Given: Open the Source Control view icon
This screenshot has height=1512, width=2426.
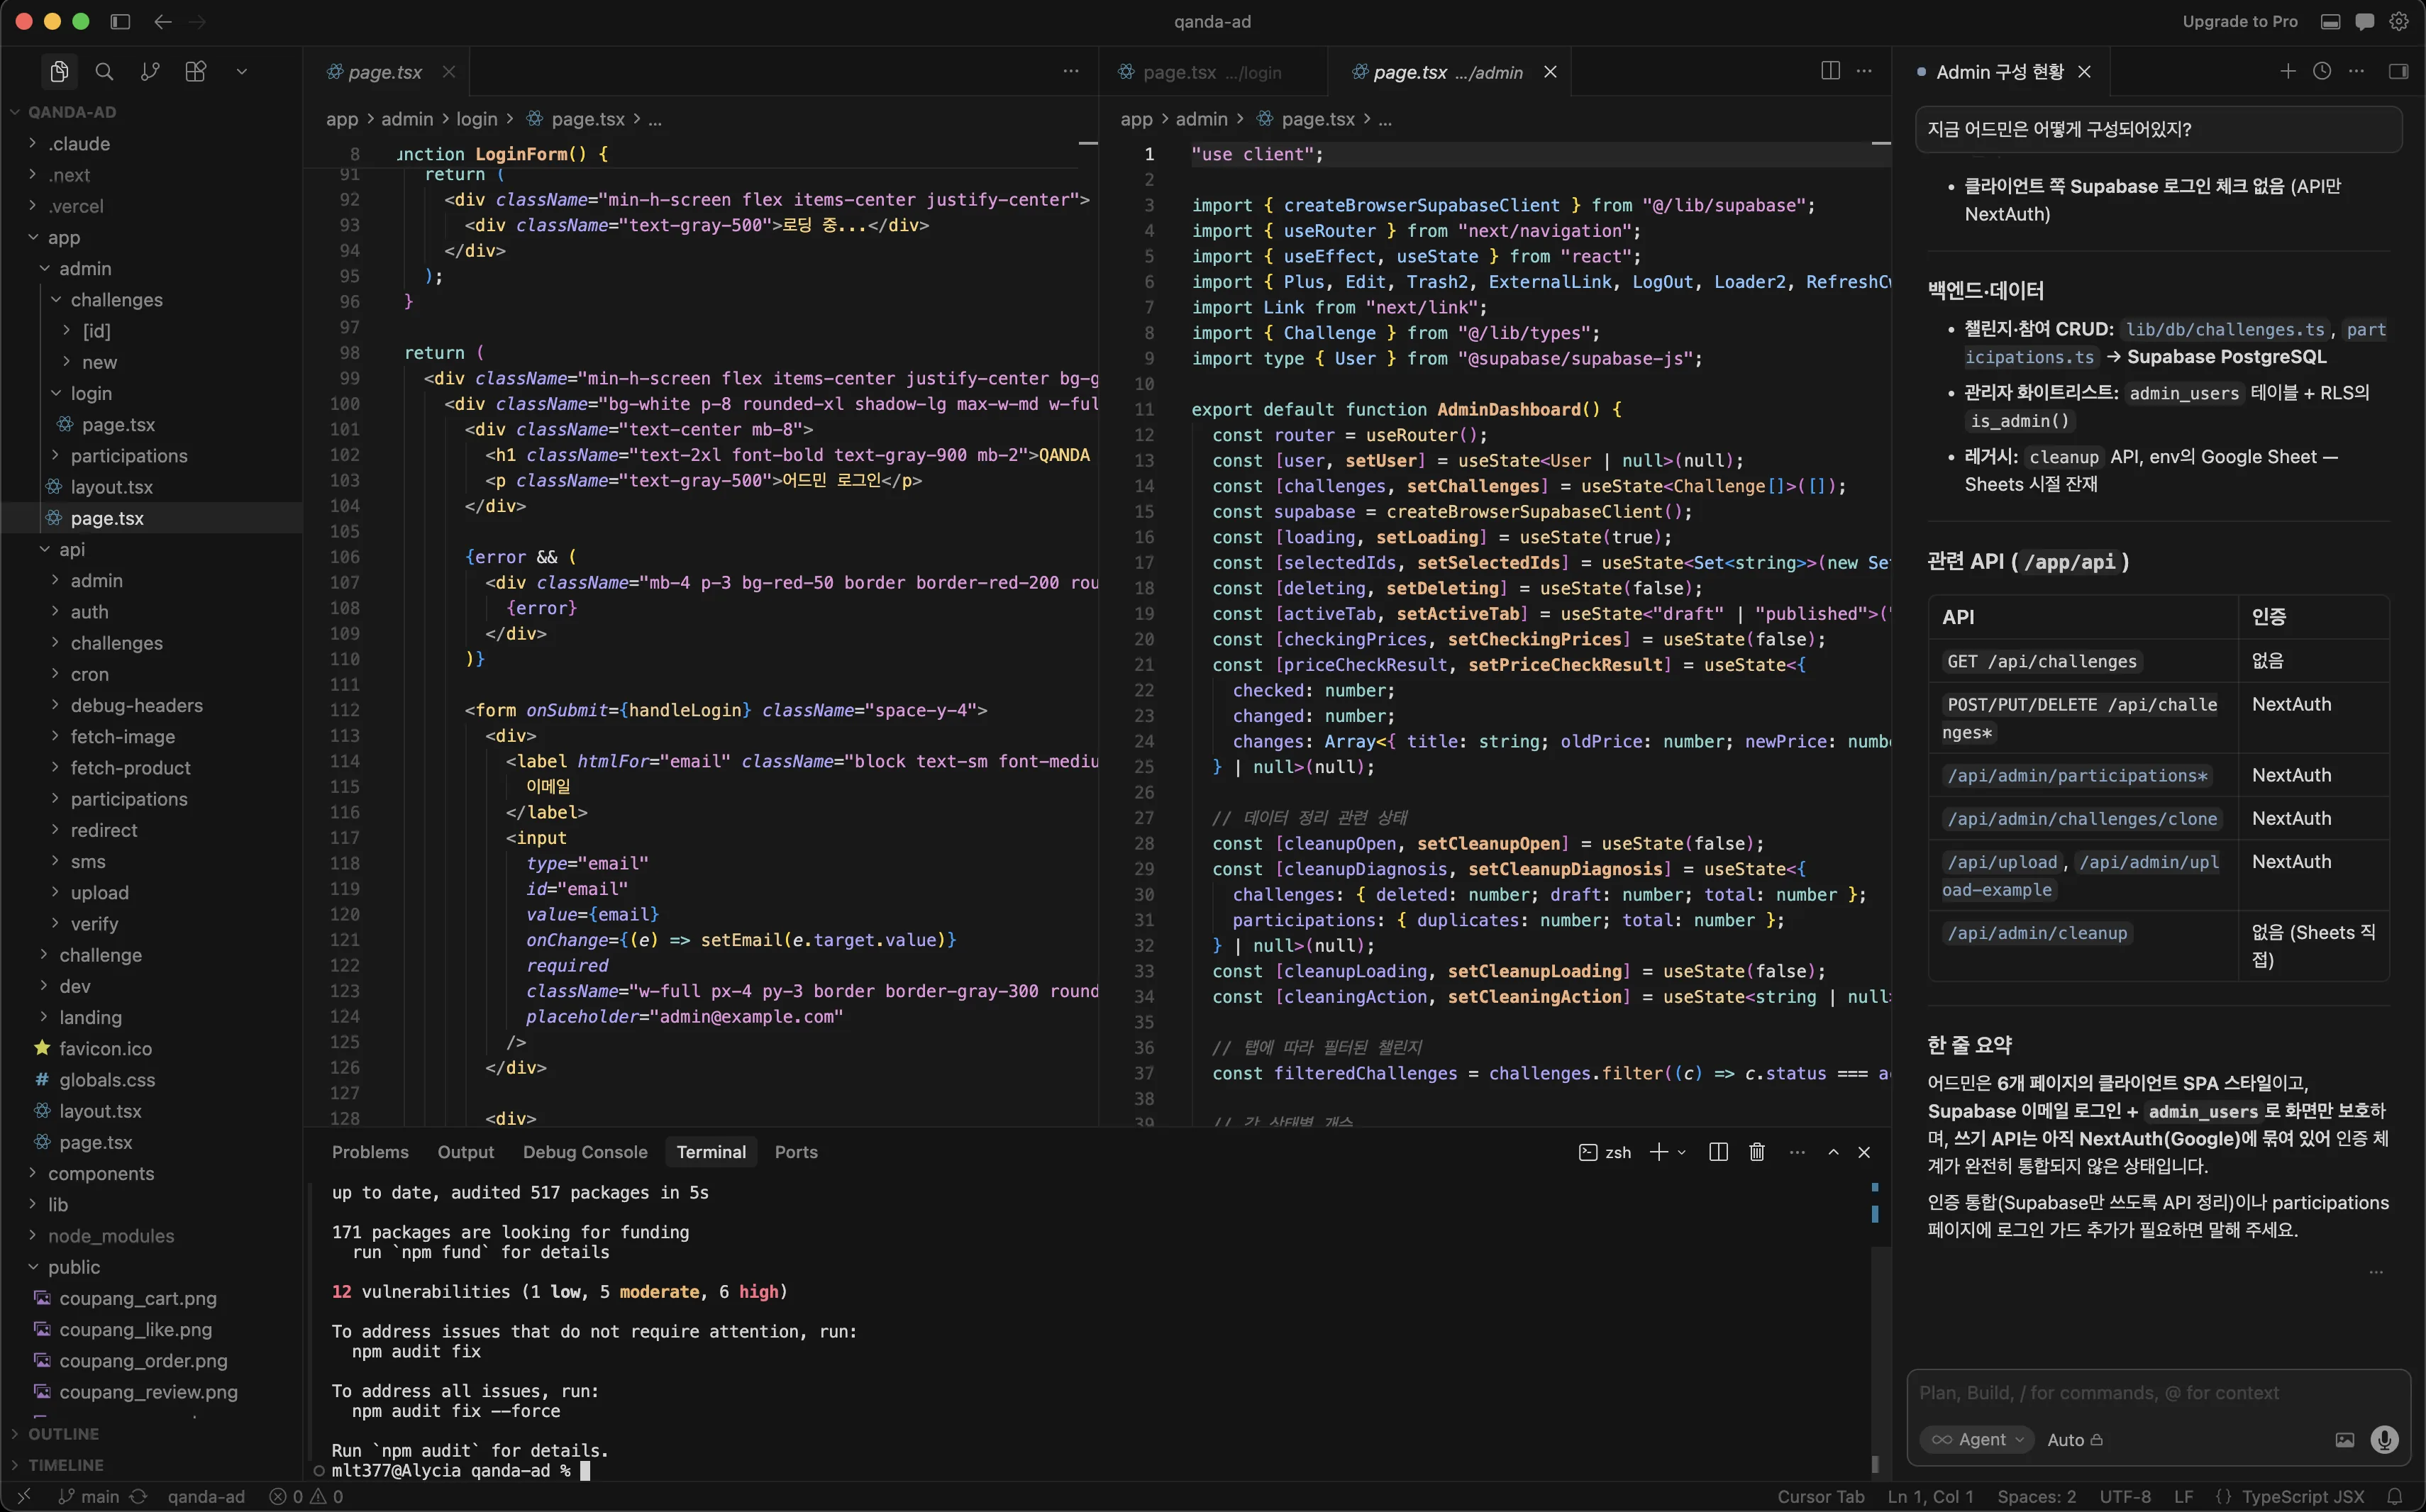Looking at the screenshot, I should click(x=150, y=71).
